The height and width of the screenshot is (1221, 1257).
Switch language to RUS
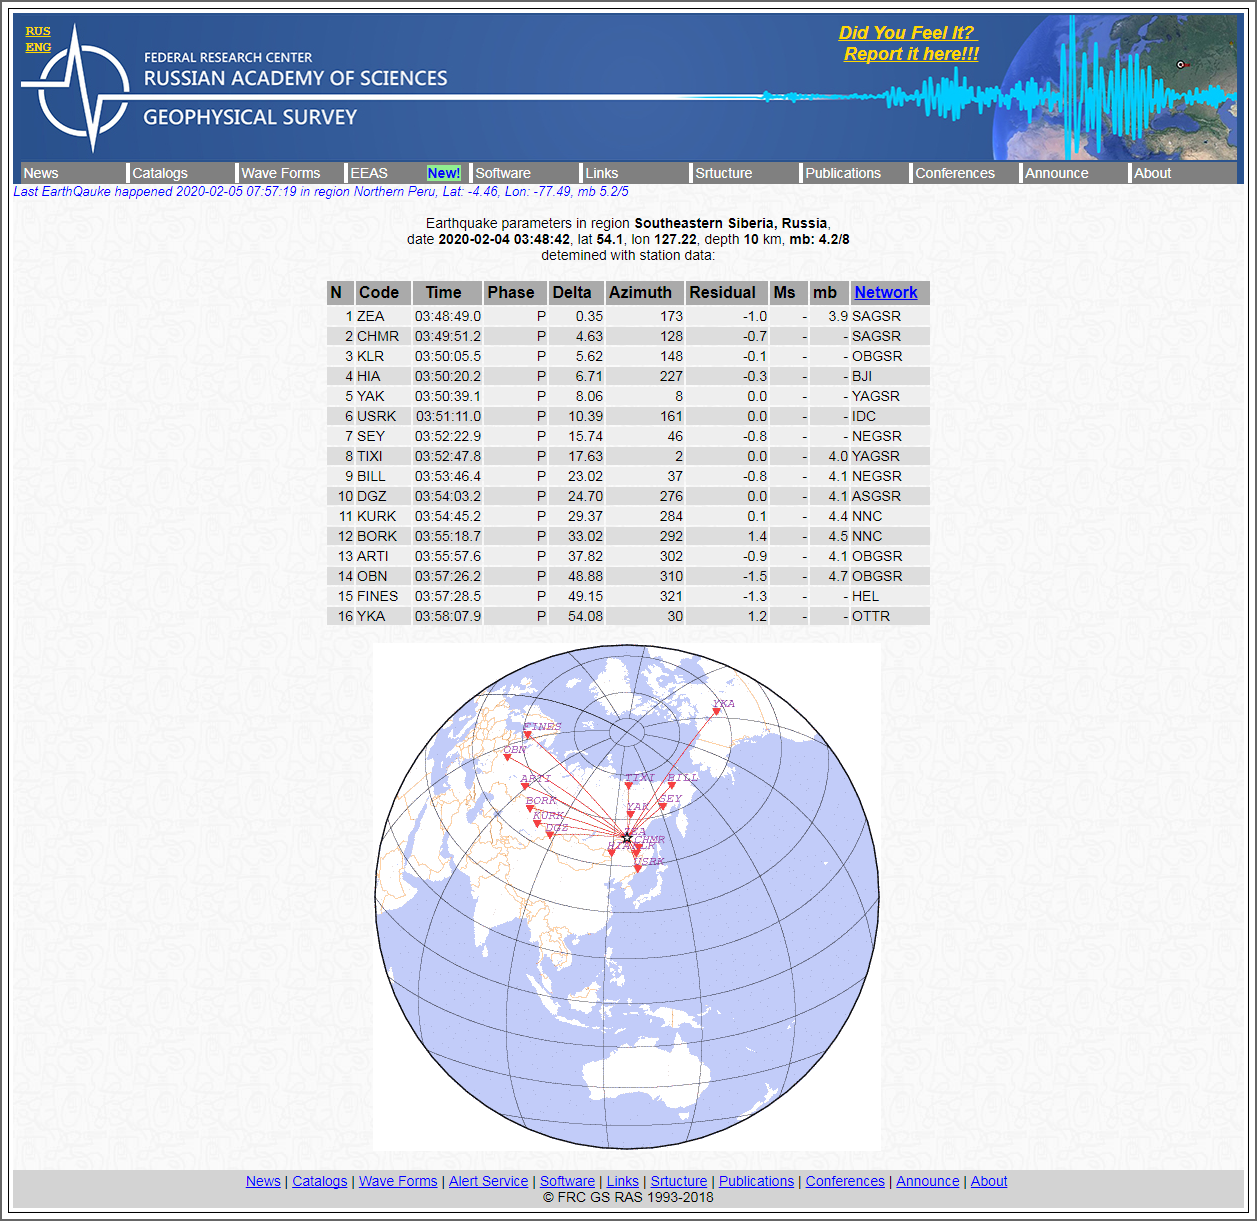tap(38, 31)
